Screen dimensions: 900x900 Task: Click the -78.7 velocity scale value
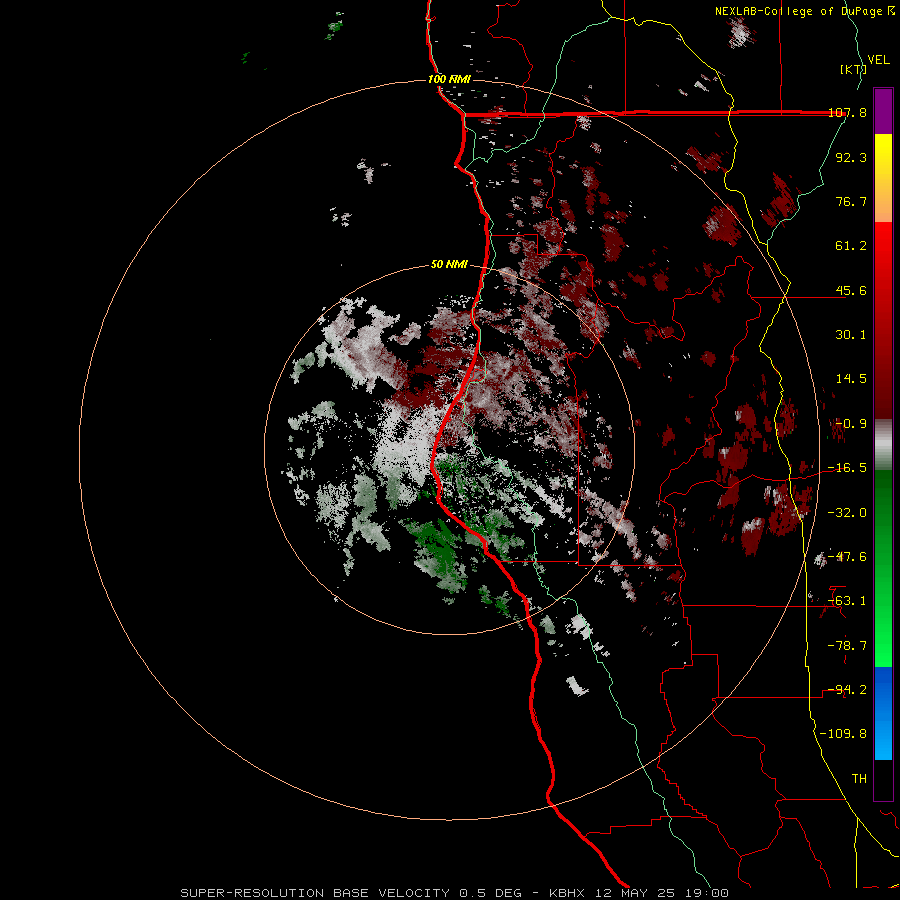point(847,646)
